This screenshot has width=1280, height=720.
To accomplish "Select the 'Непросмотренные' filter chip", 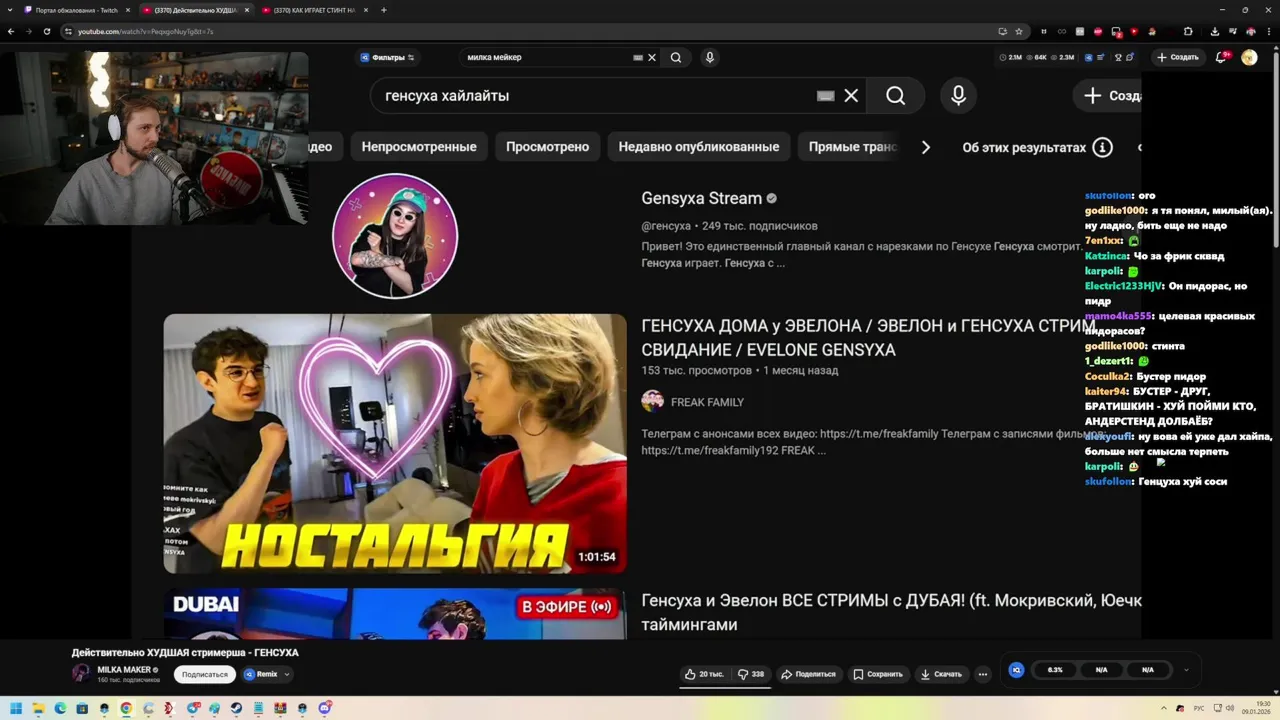I will (419, 147).
